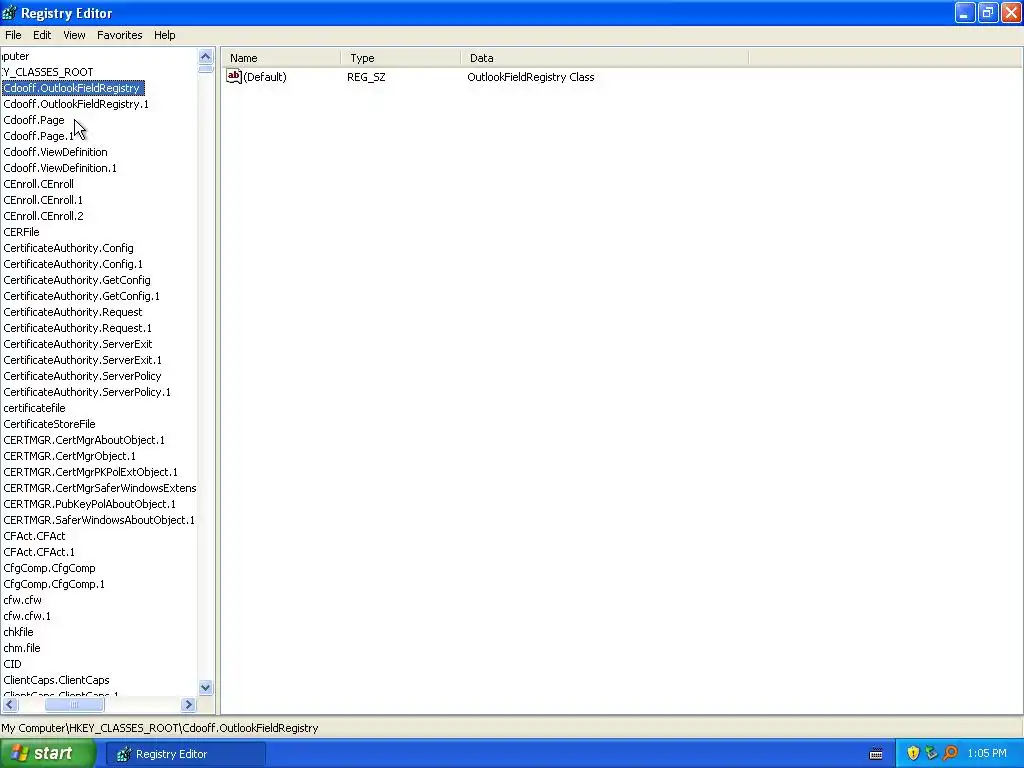The height and width of the screenshot is (768, 1024).
Task: Click the magnifier tray icon
Action: 950,753
